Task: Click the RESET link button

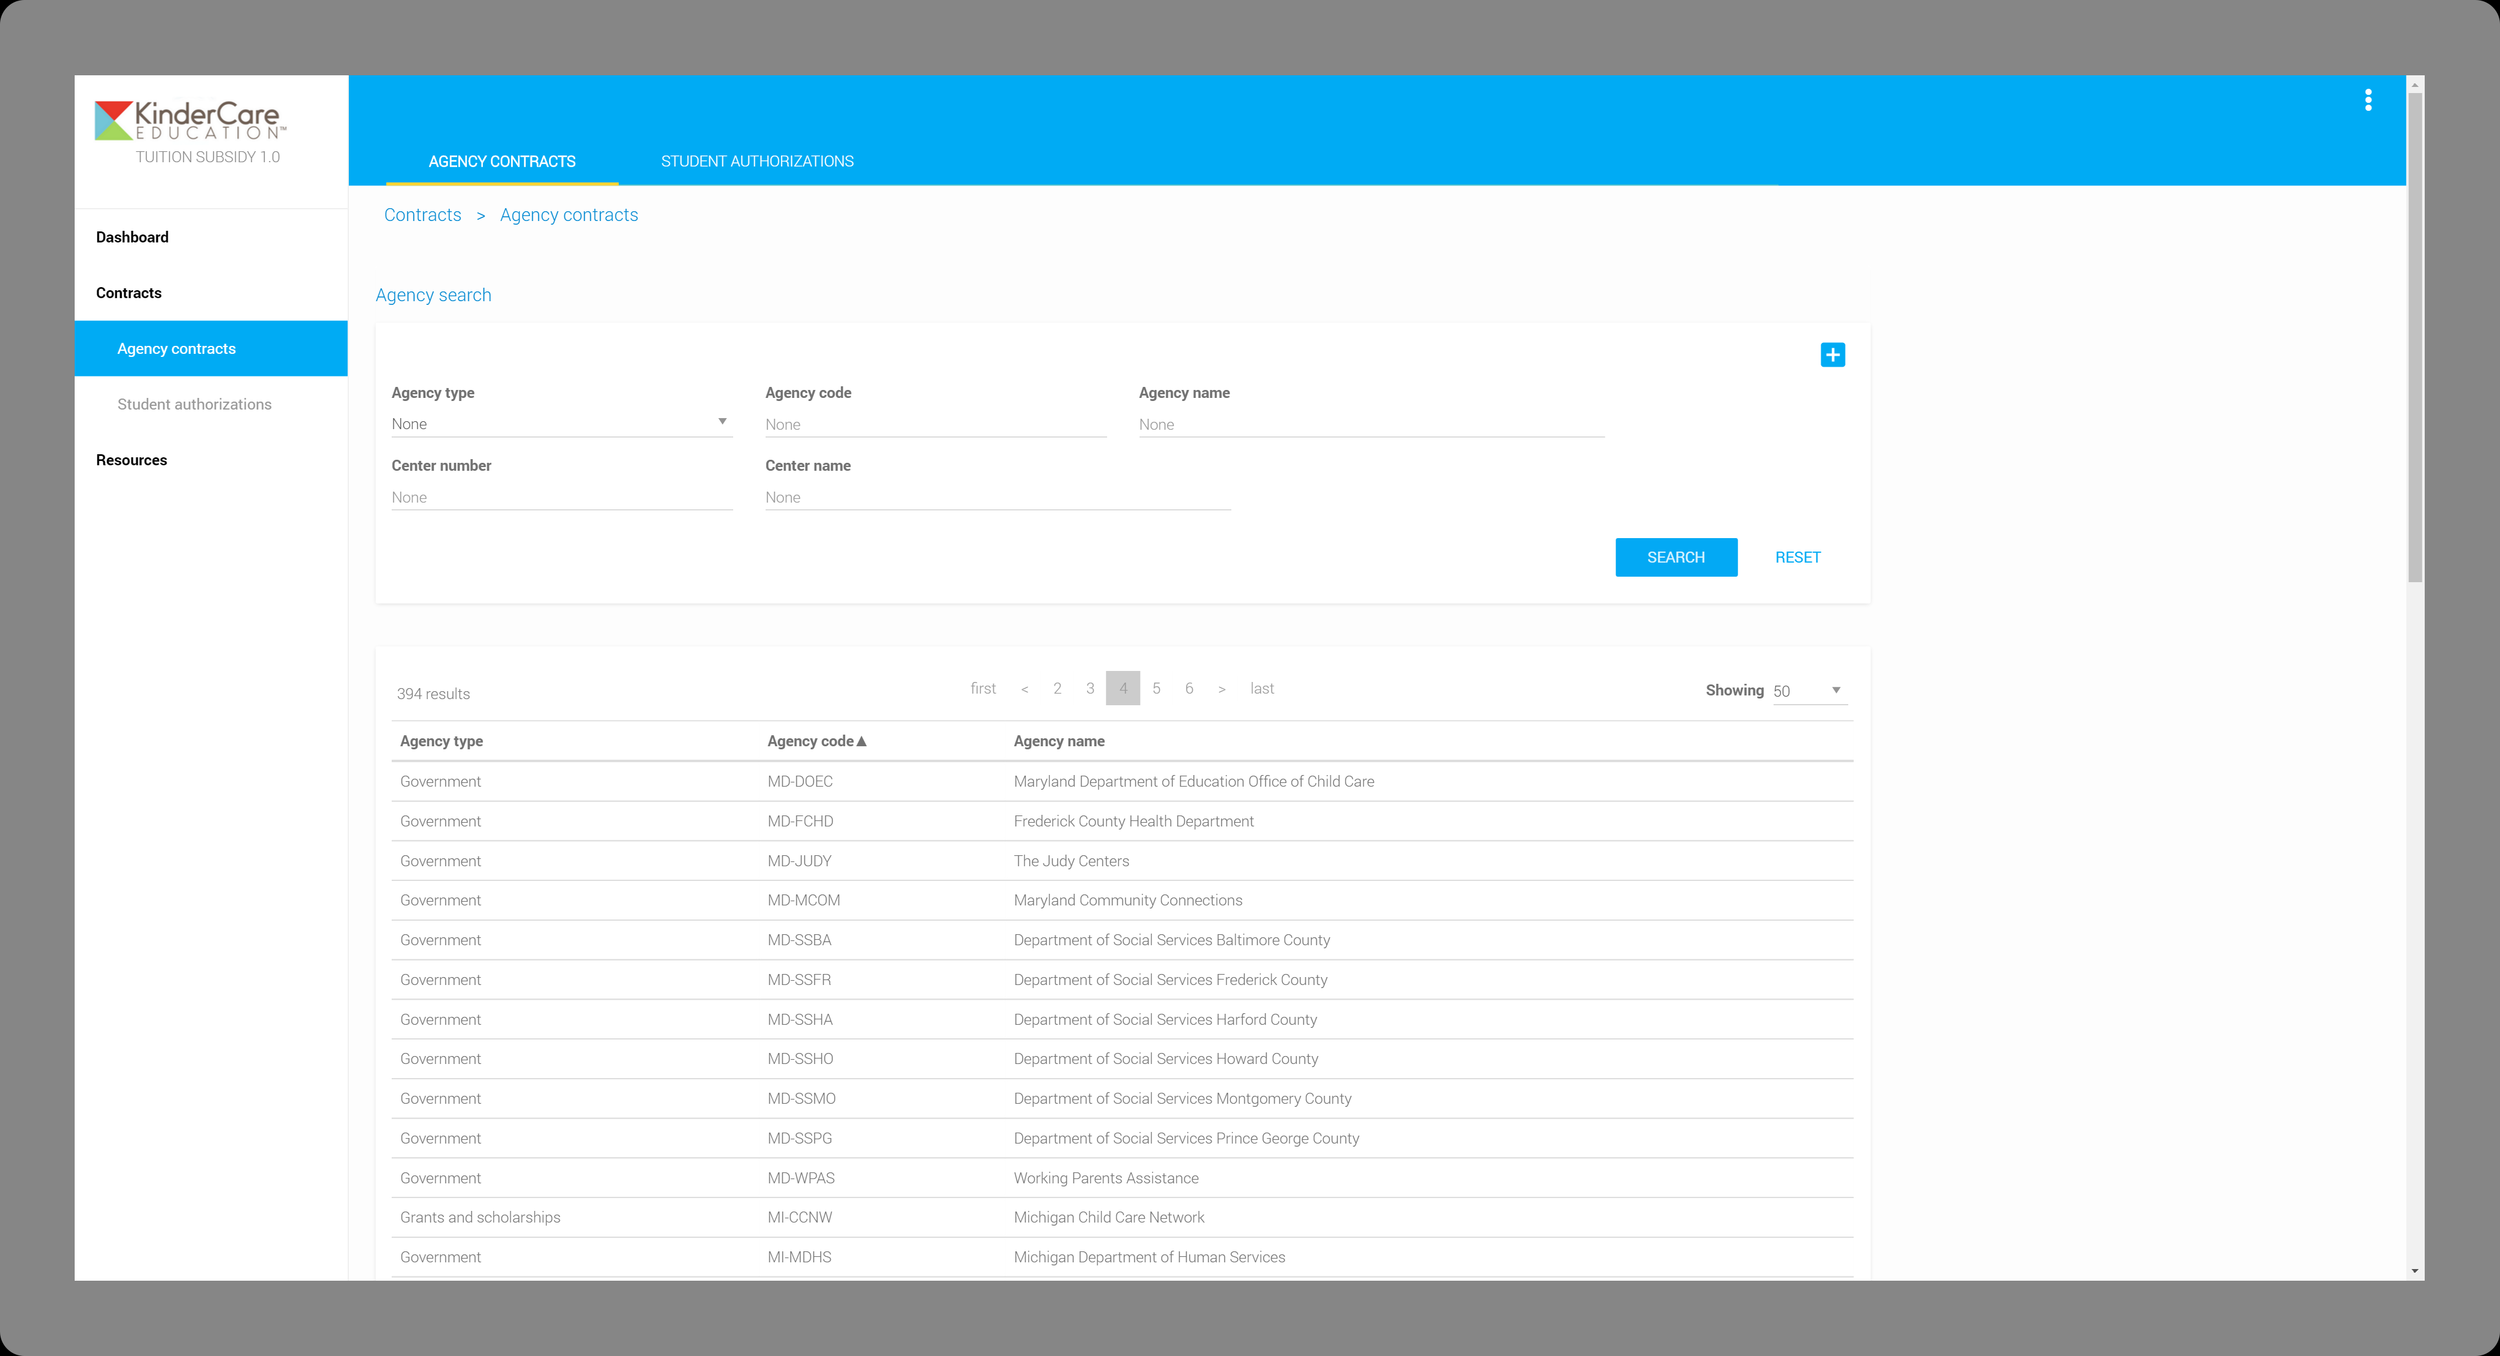Action: (x=1797, y=557)
